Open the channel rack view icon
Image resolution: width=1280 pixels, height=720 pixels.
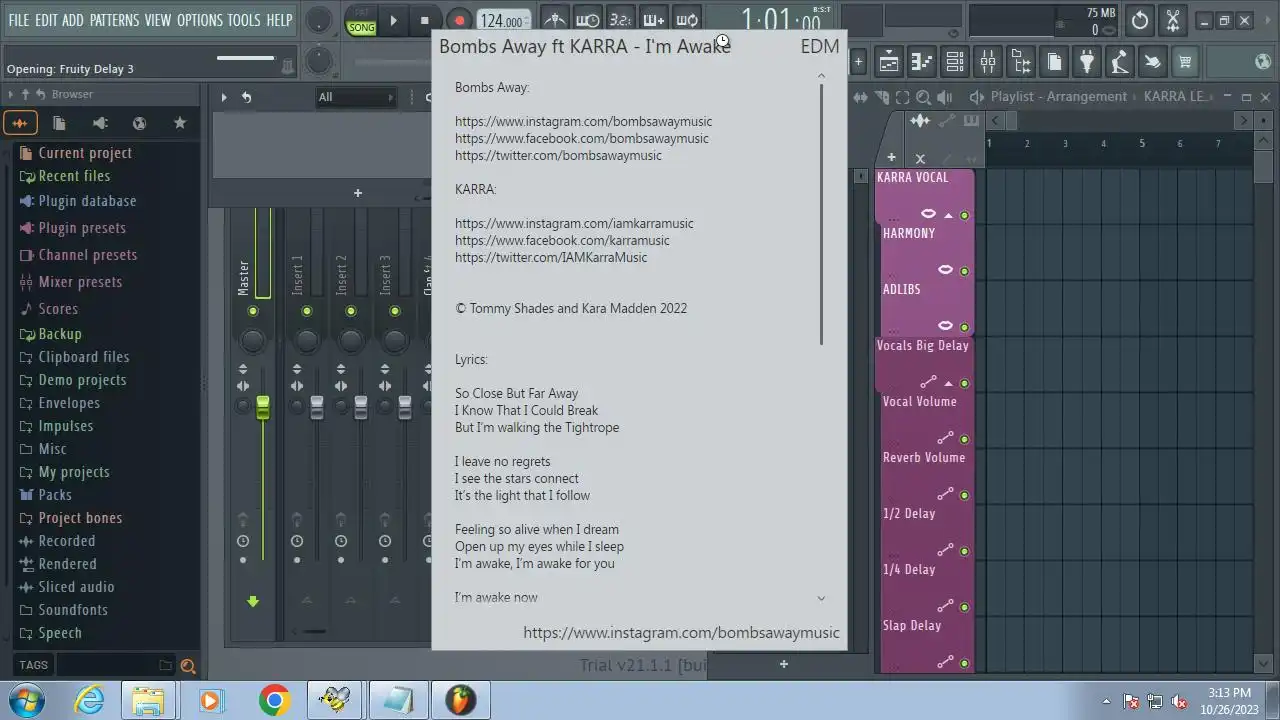(x=955, y=62)
